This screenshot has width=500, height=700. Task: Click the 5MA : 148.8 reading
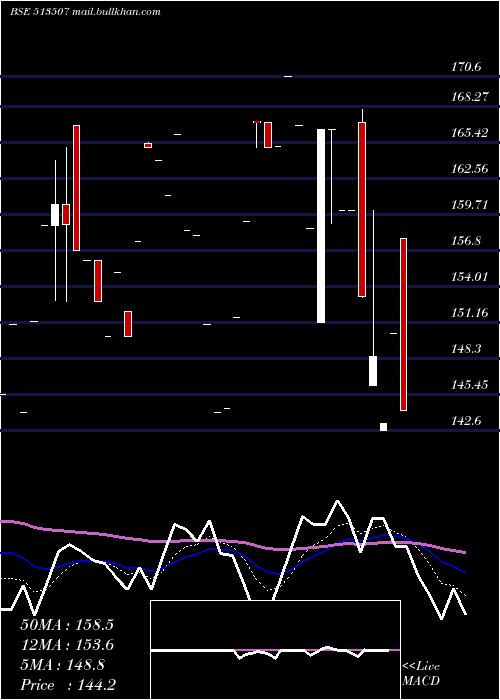tap(62, 665)
